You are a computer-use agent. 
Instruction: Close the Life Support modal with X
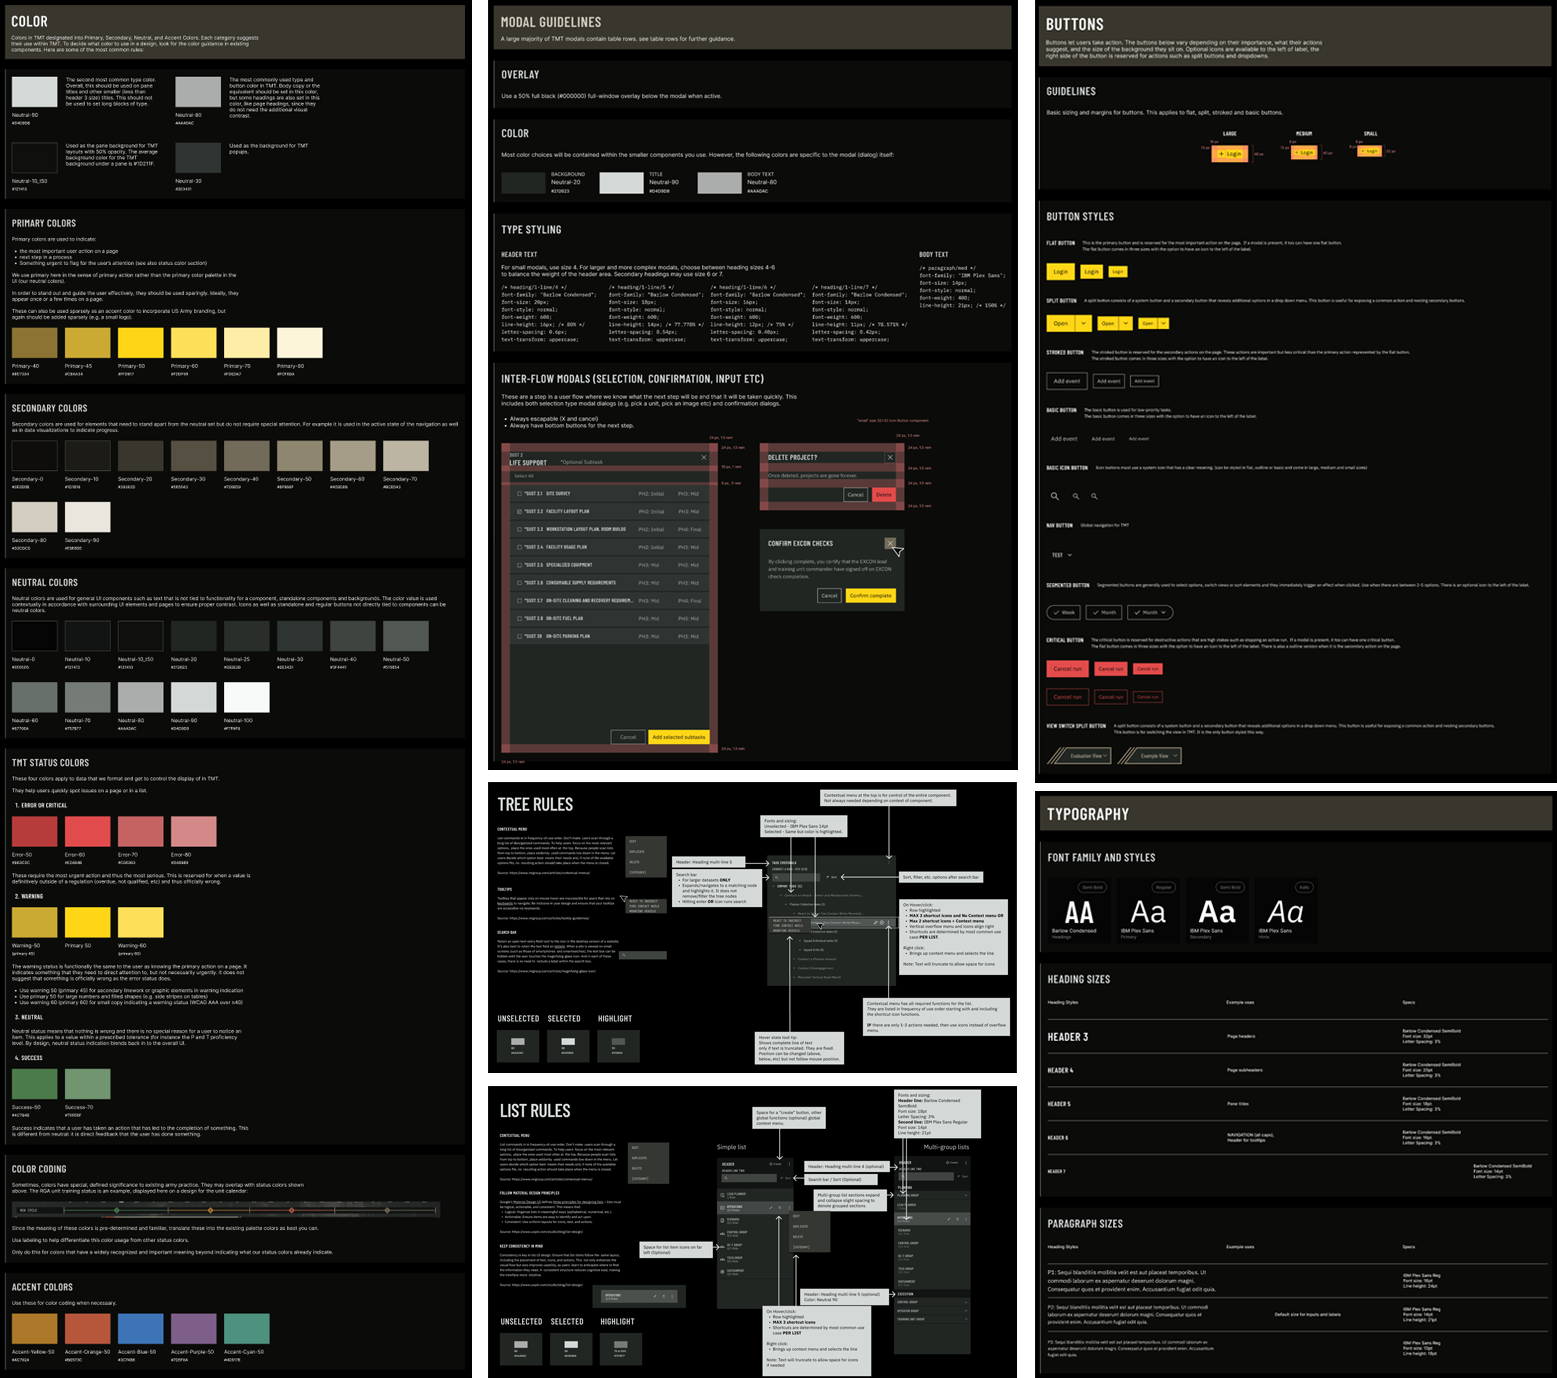(x=704, y=457)
